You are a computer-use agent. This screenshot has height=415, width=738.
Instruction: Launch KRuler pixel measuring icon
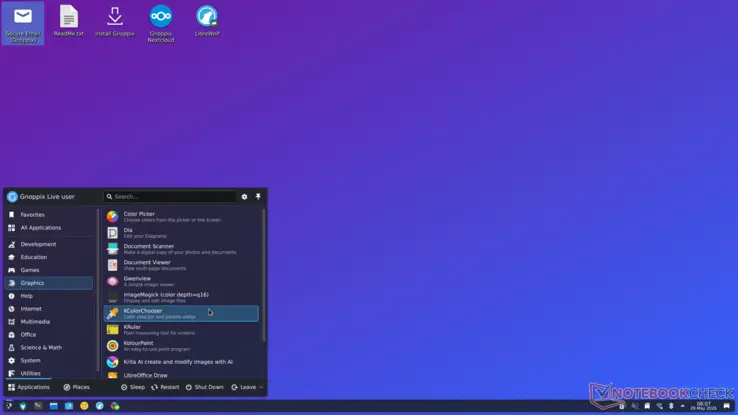(x=112, y=329)
